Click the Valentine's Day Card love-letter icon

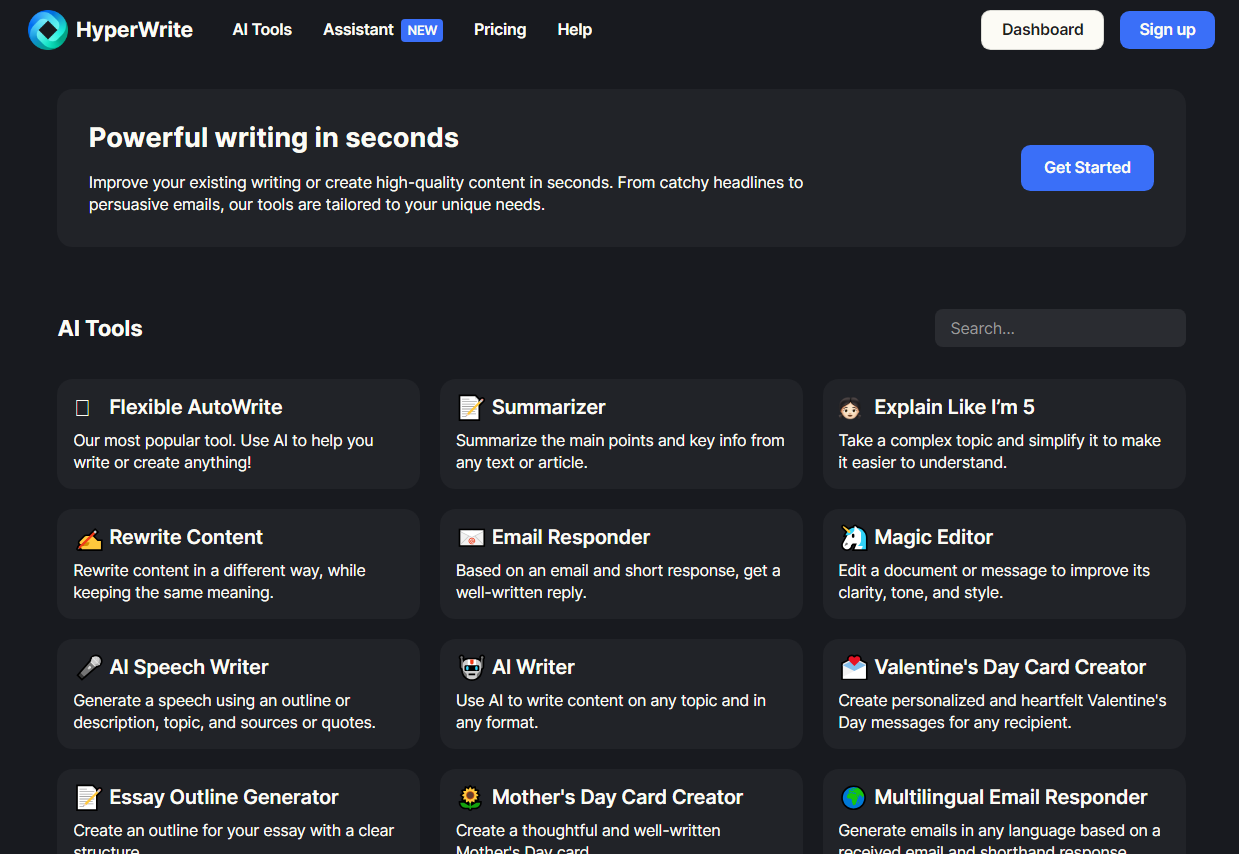(x=853, y=667)
